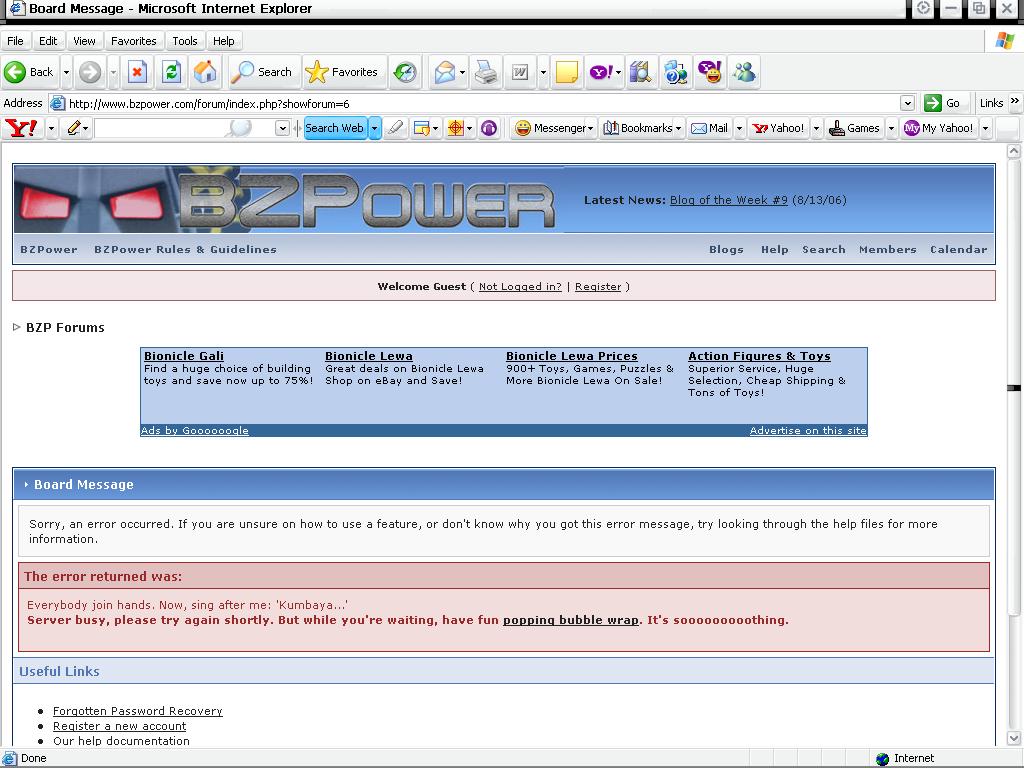Click the Yahoo Messenger smiley icon in toolbar

click(x=710, y=72)
